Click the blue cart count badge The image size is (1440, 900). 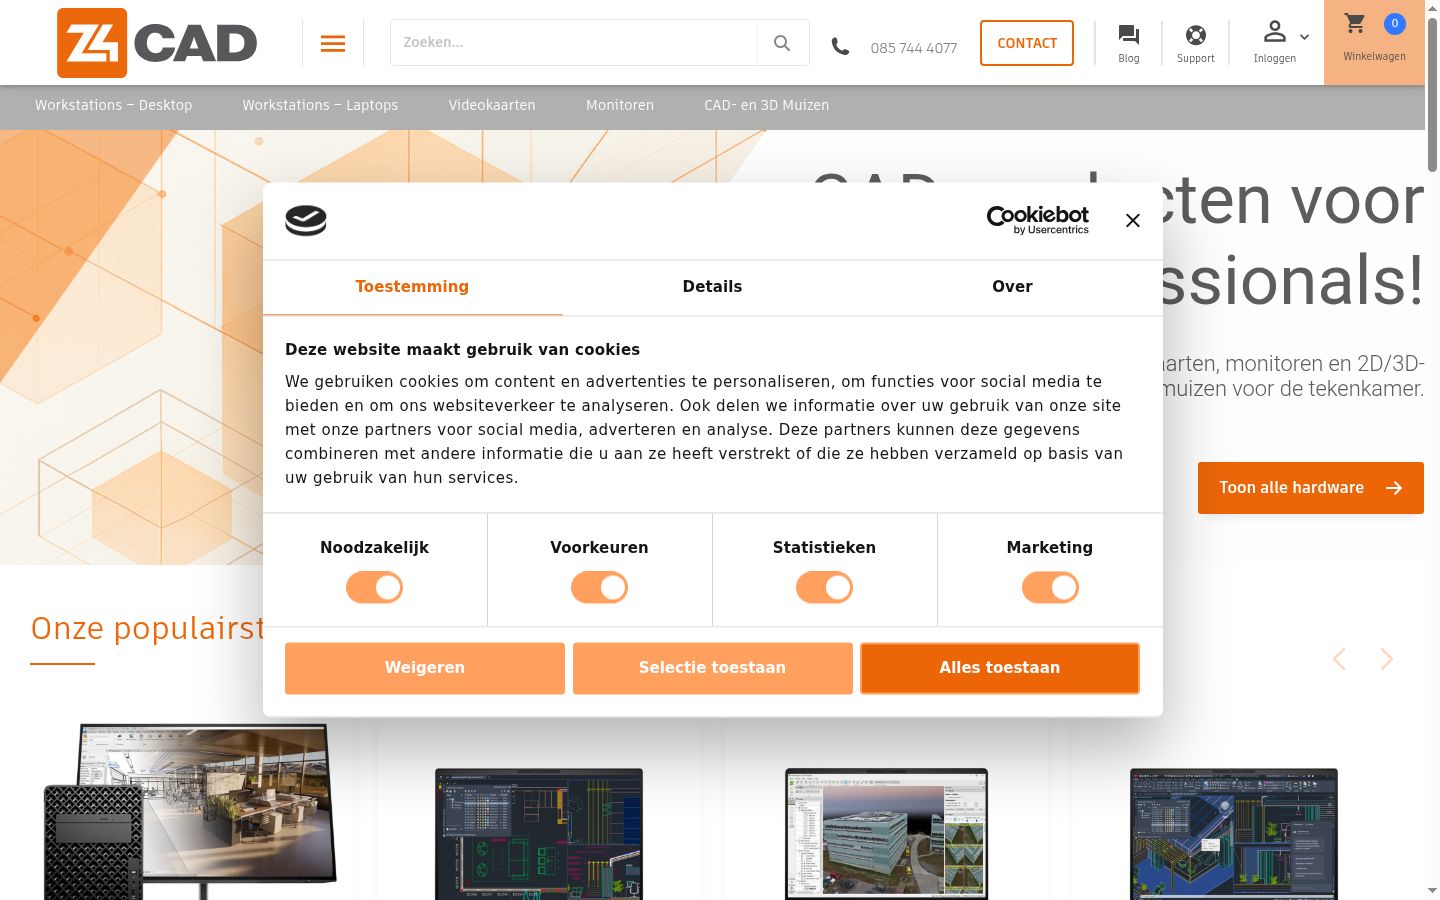[1395, 23]
